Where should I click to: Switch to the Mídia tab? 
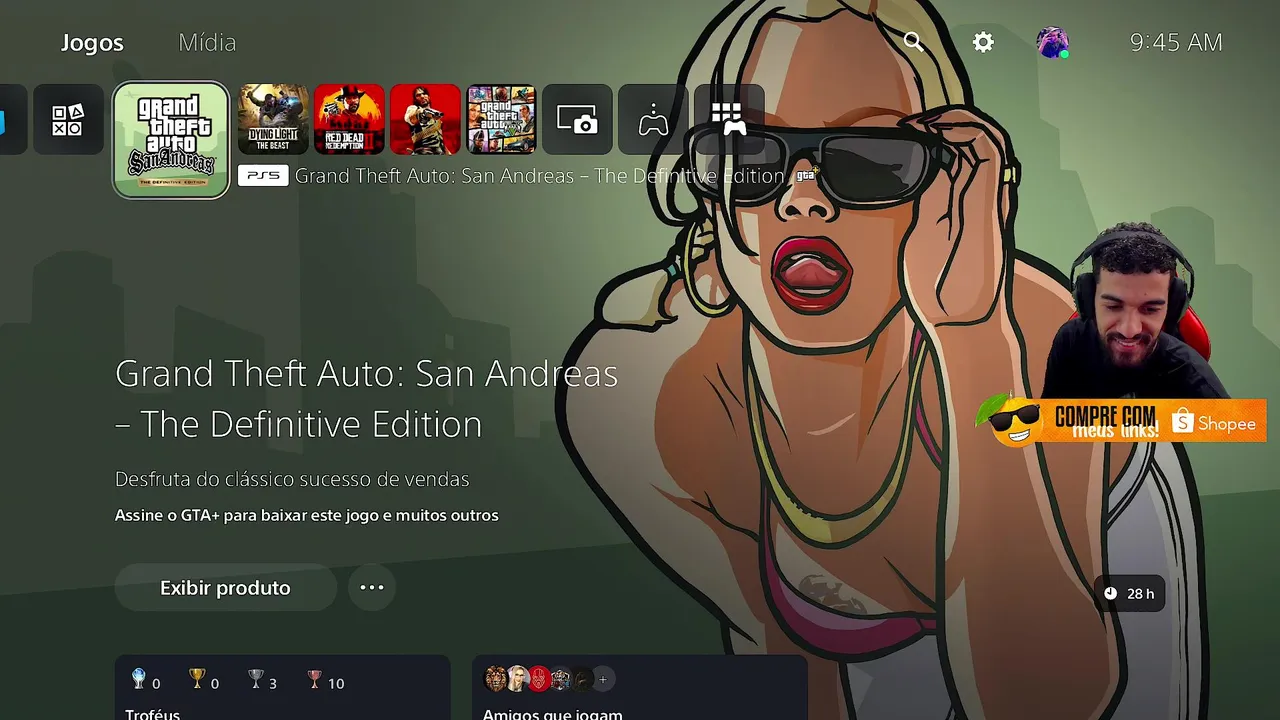207,43
